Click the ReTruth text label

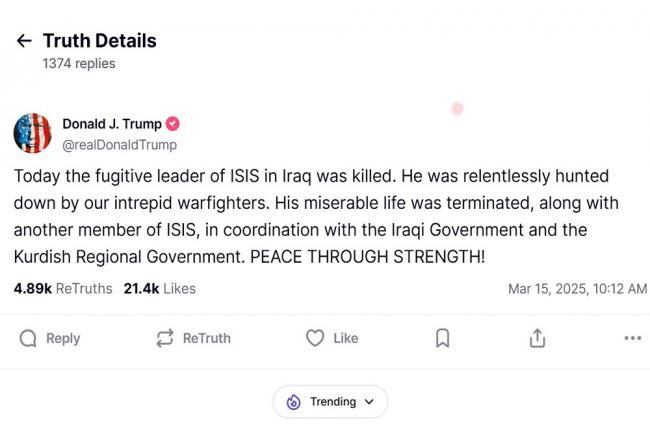coord(207,338)
